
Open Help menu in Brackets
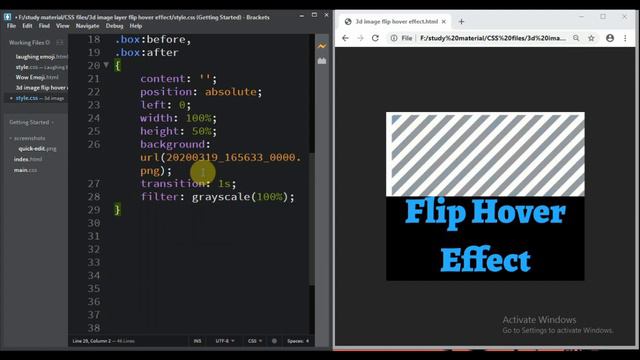click(136, 26)
